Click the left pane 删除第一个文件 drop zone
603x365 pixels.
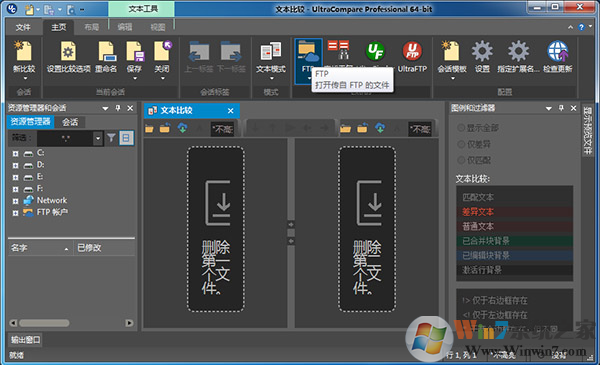(215, 229)
